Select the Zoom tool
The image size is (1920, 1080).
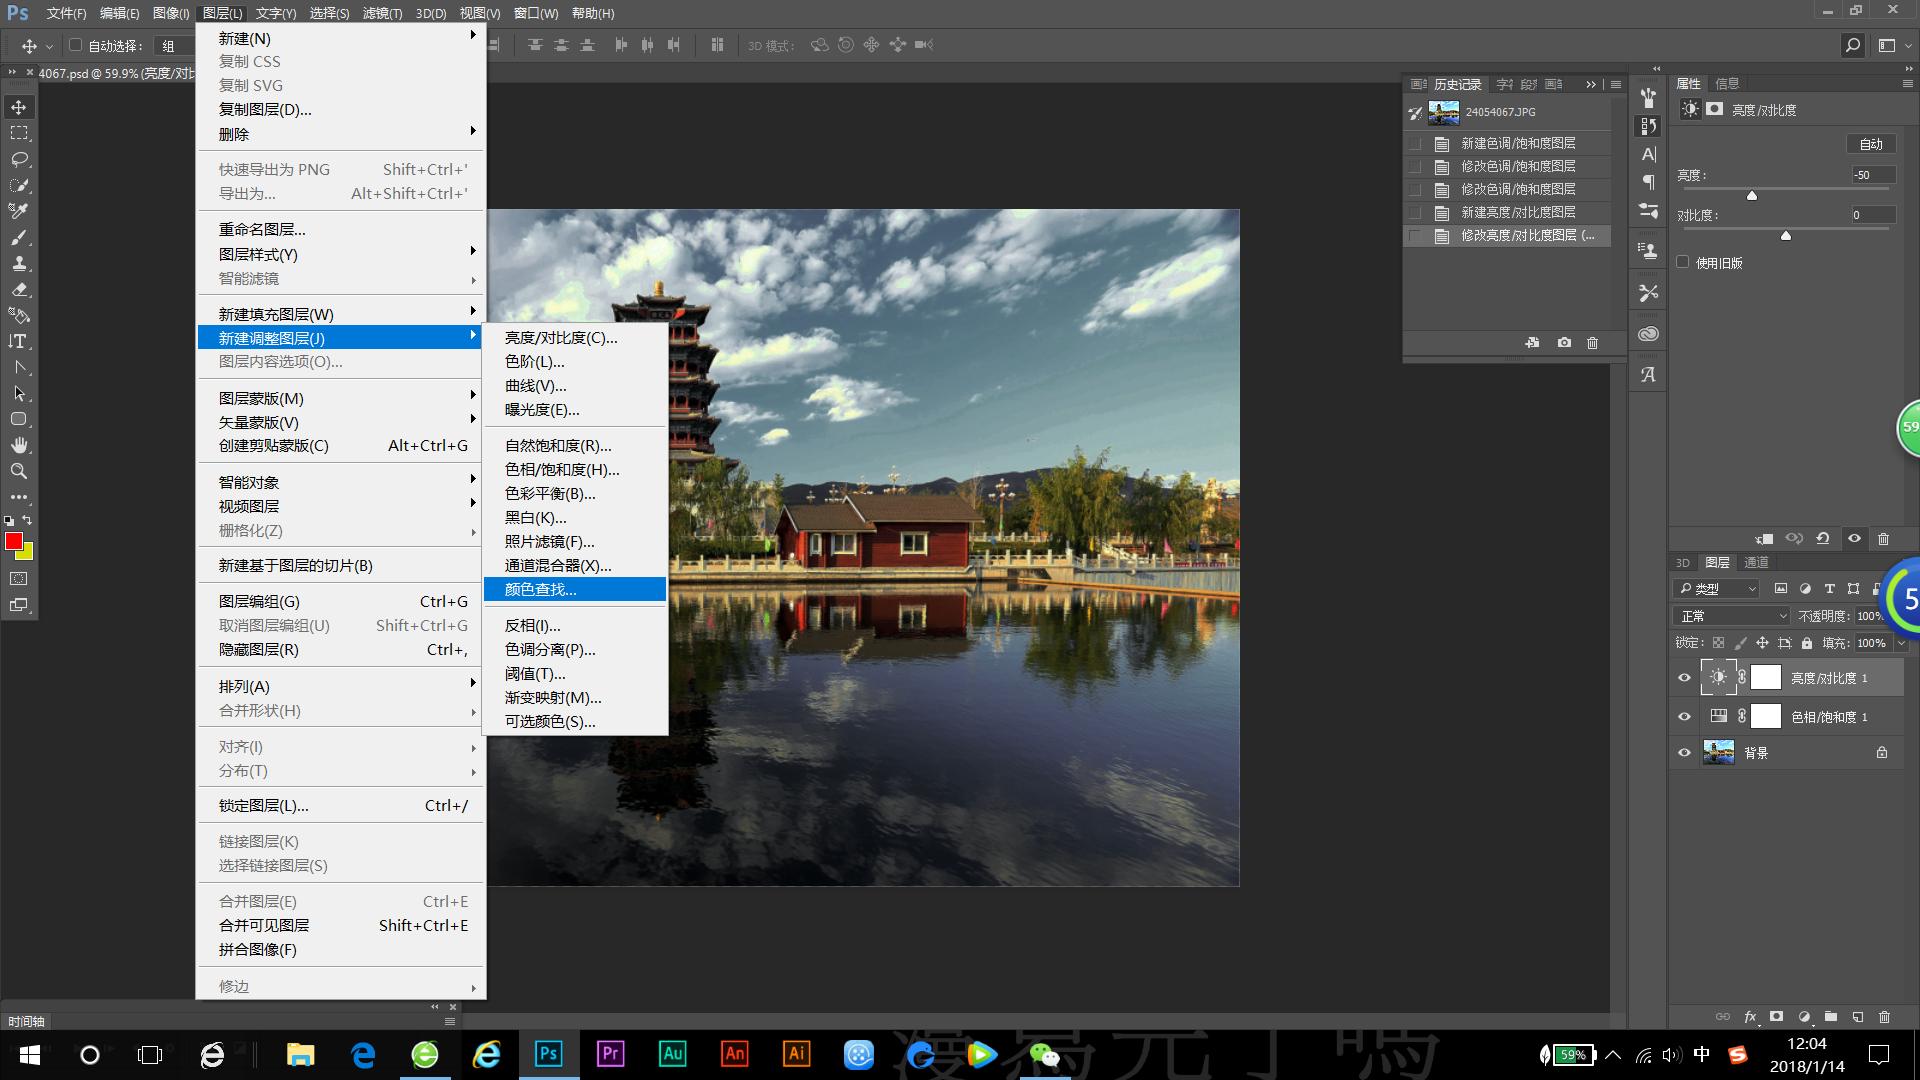(19, 471)
